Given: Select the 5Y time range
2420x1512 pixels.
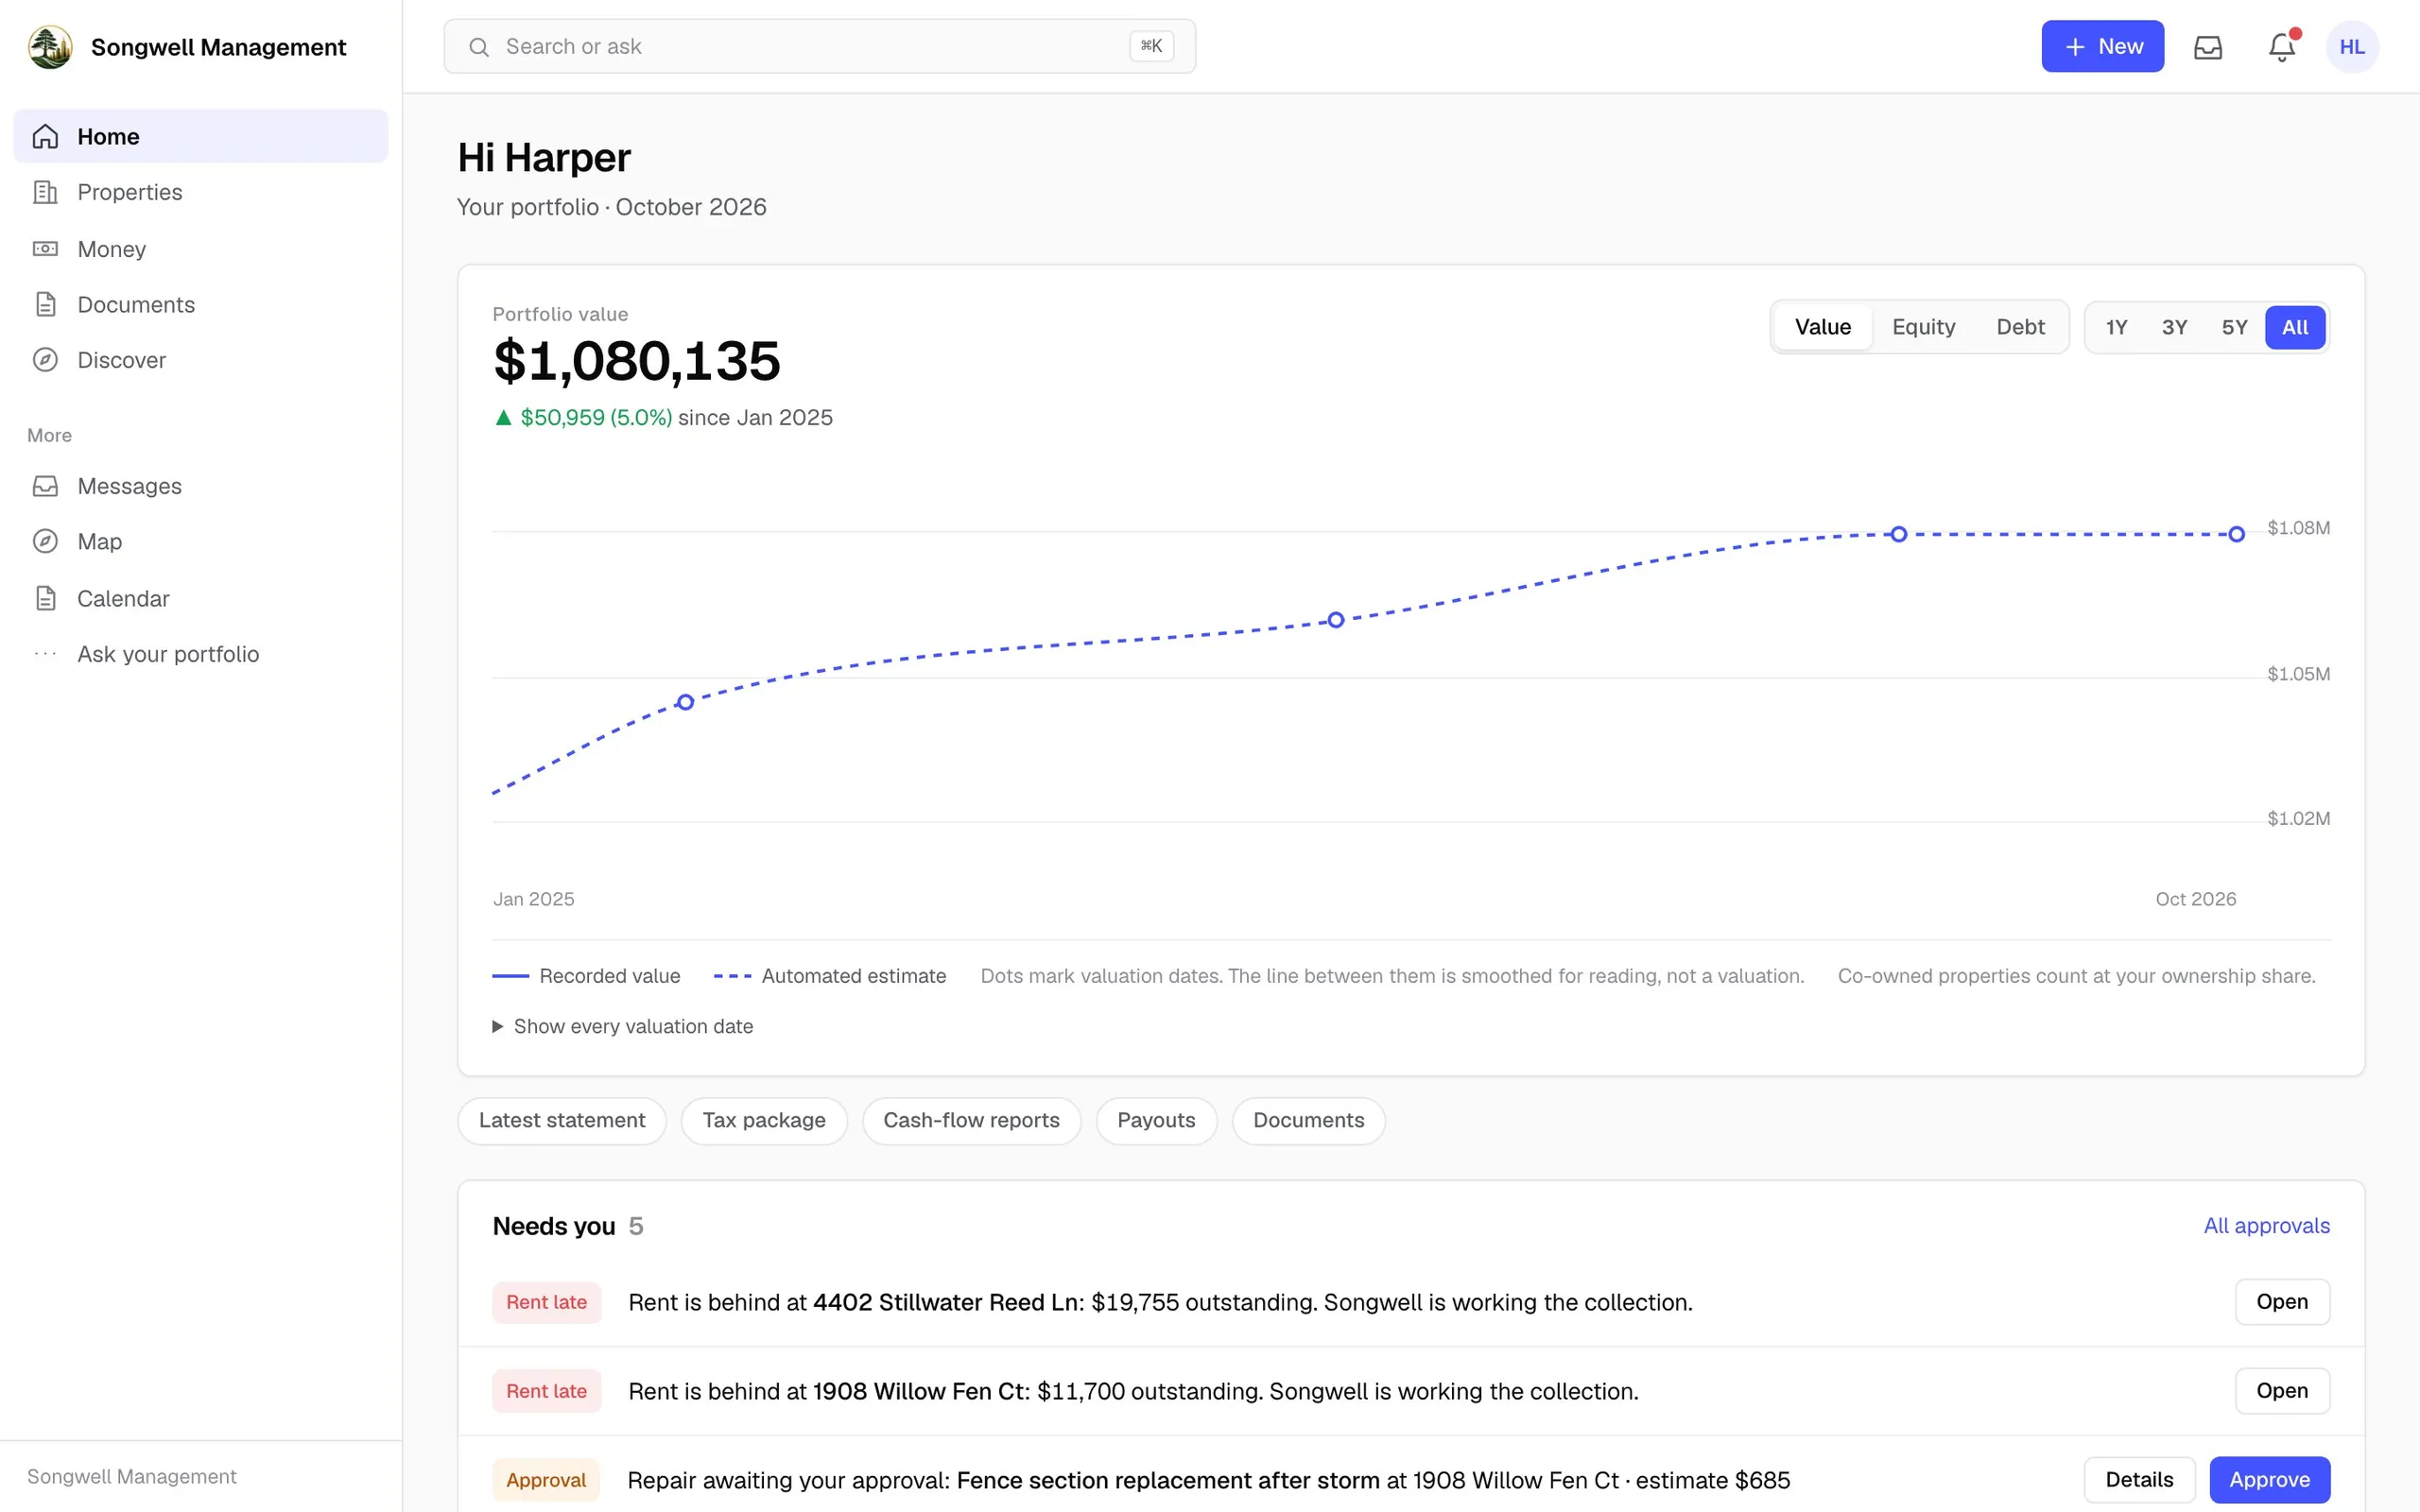Looking at the screenshot, I should coord(2234,327).
